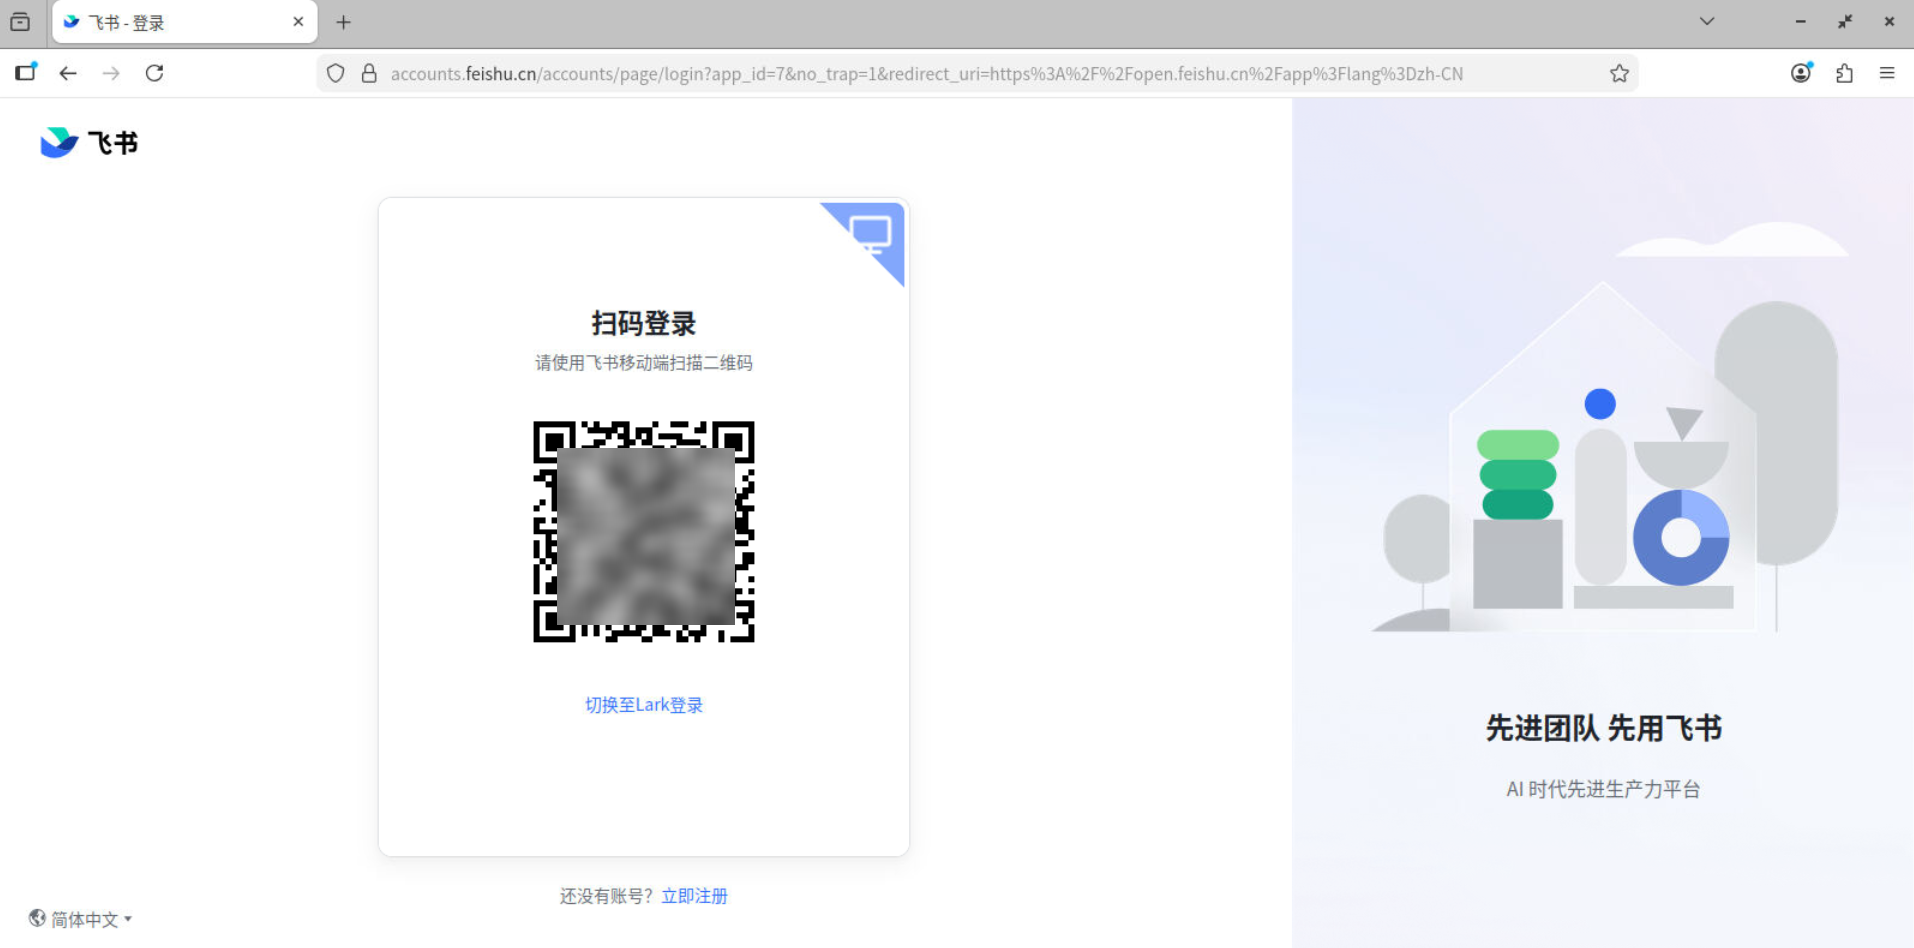Image resolution: width=1914 pixels, height=948 pixels.
Task: Bookmark this page with the star icon
Action: point(1619,73)
